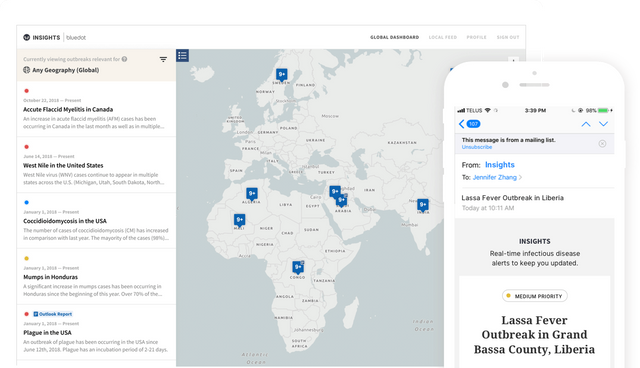The width and height of the screenshot is (640, 368).
Task: Click the globe icon next to Any Geography
Action: tap(27, 70)
